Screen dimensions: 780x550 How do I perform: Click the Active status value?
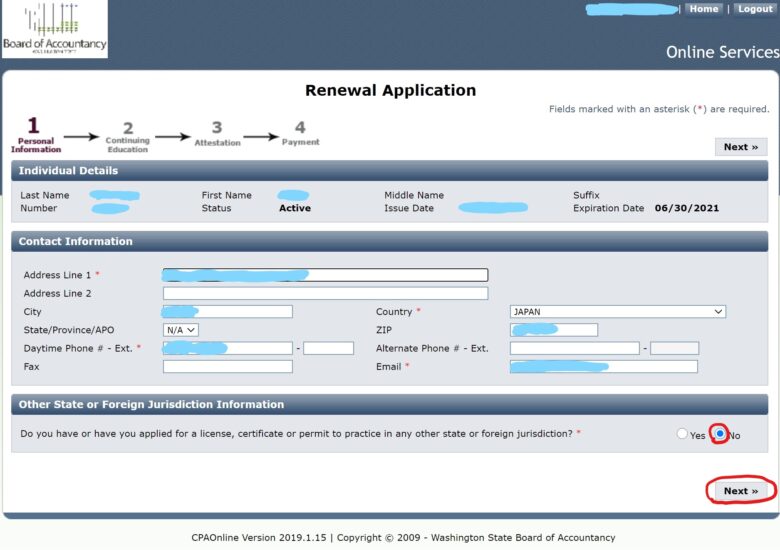pos(295,208)
